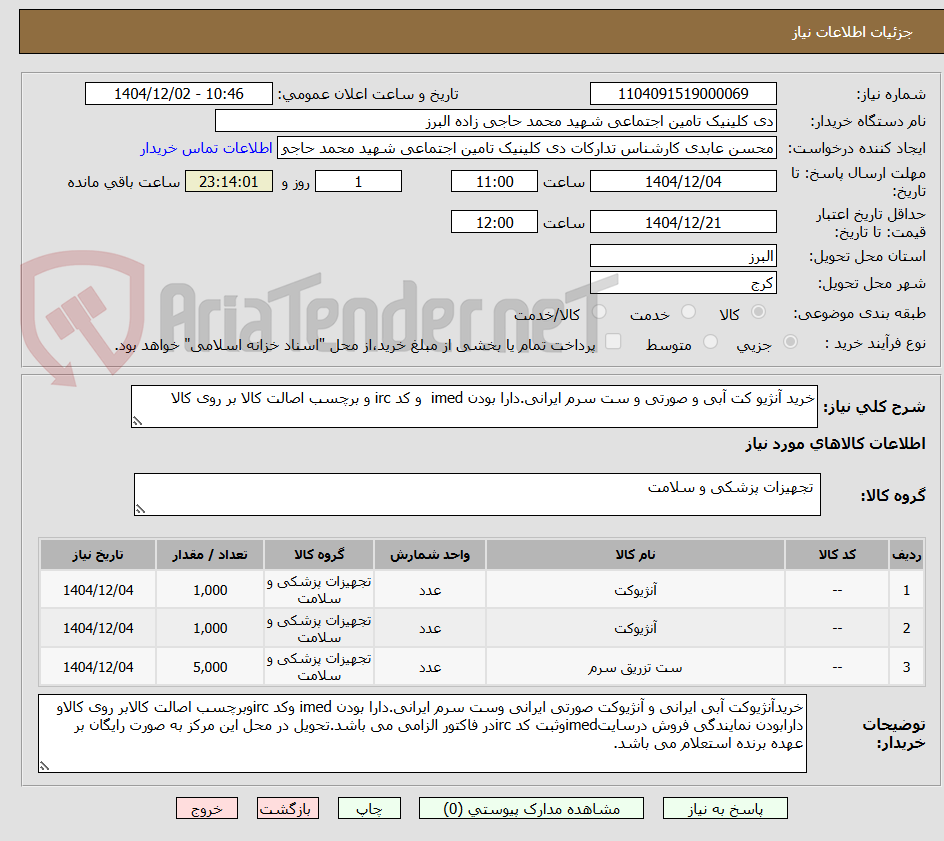
Task: Click the price validity date 1404/12/21 field
Action: [683, 222]
